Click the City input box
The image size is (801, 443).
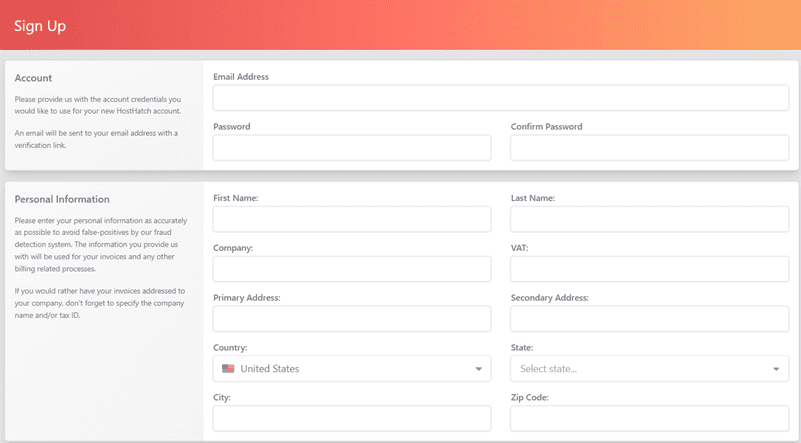352,419
